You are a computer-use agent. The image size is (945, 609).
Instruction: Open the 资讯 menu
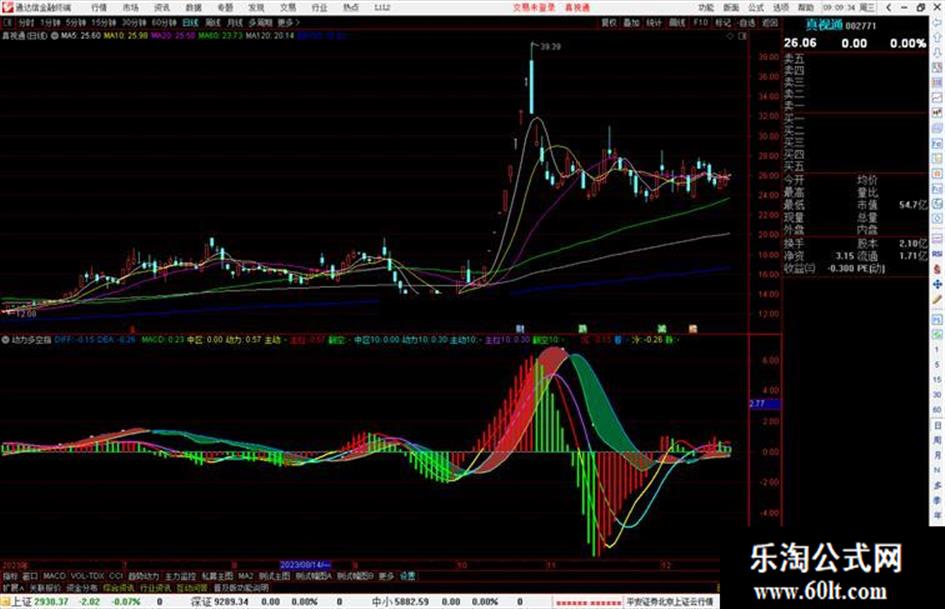pyautogui.click(x=162, y=8)
